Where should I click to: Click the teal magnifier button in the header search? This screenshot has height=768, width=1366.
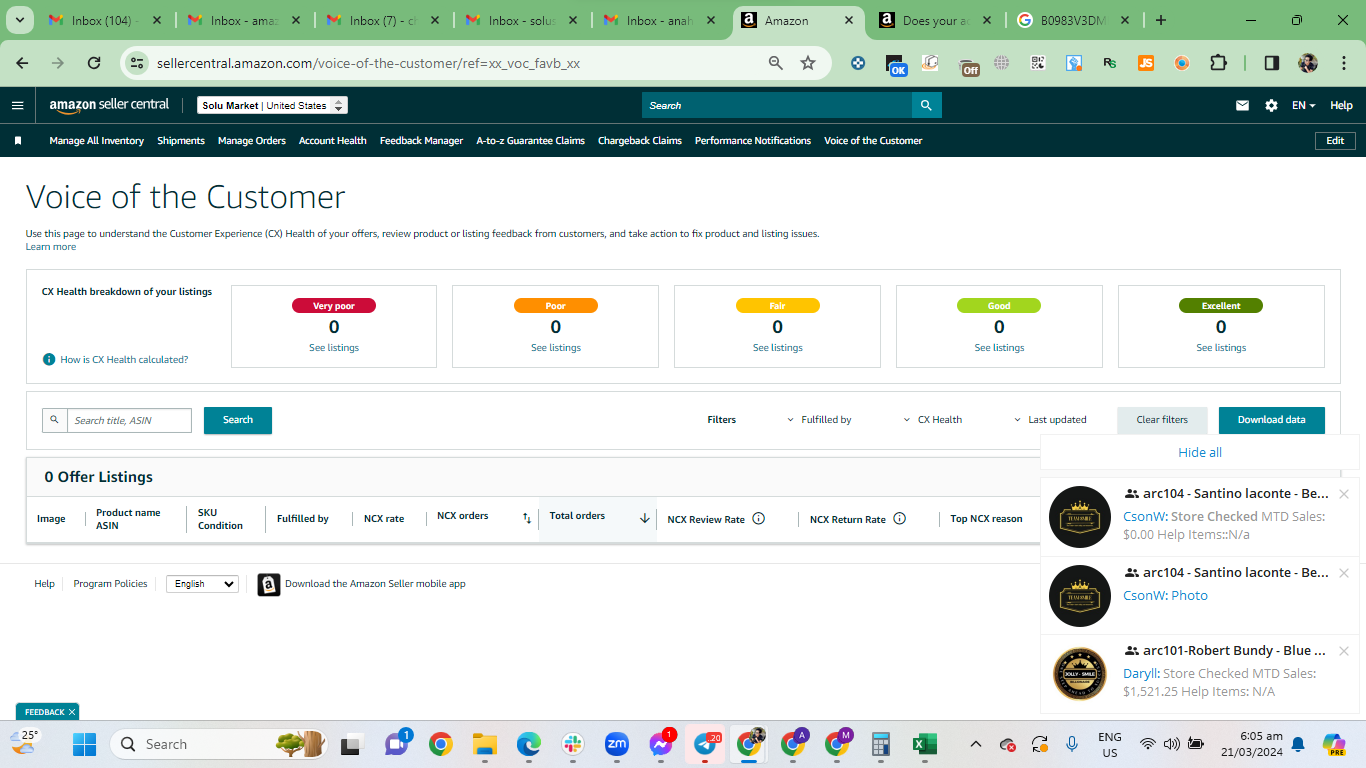coord(926,105)
